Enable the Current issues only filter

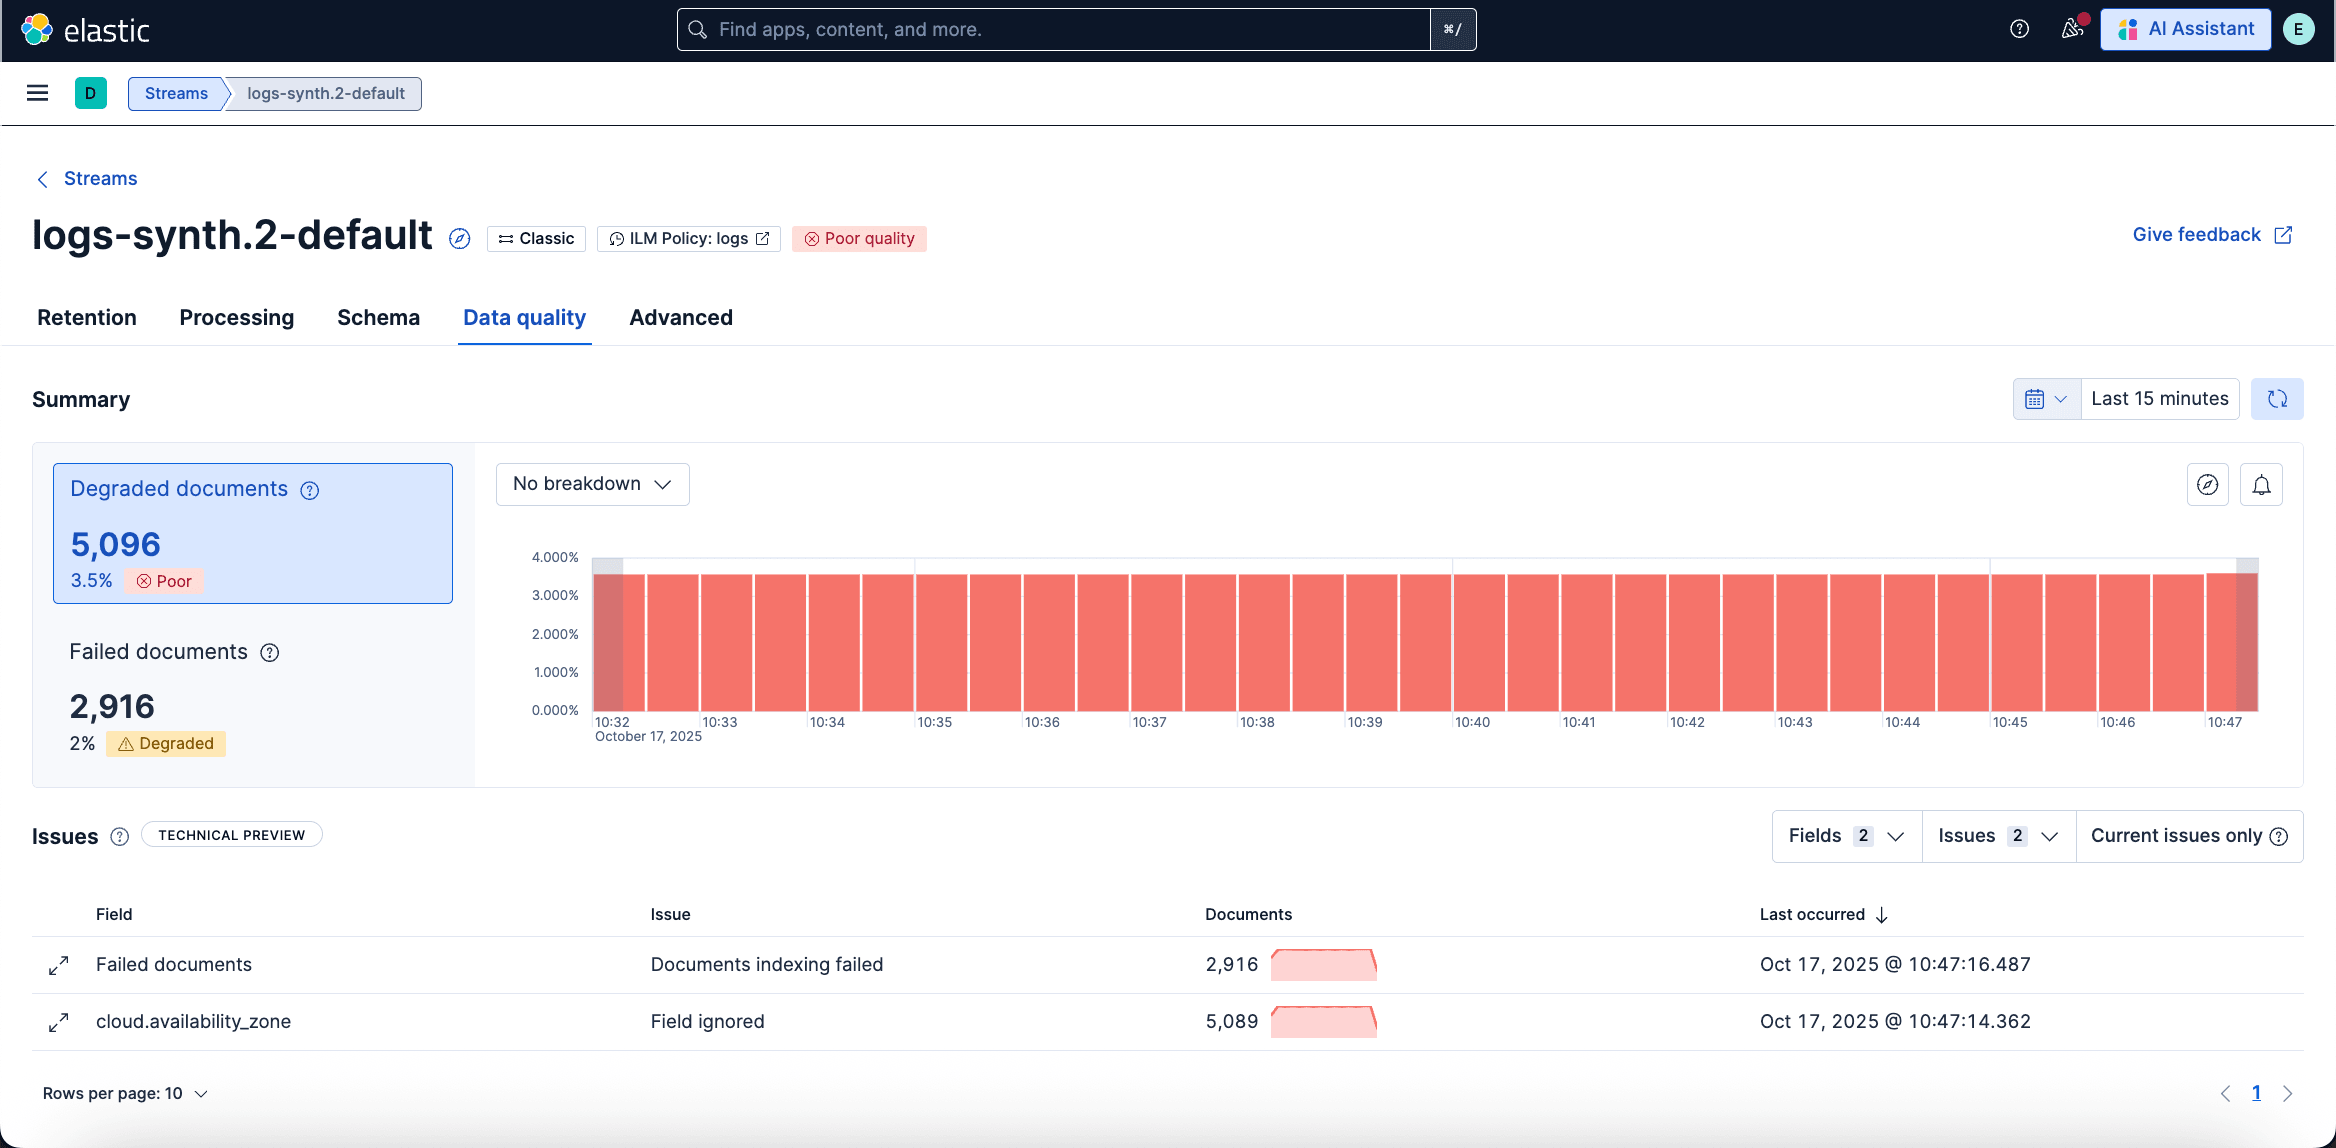[x=2176, y=835]
